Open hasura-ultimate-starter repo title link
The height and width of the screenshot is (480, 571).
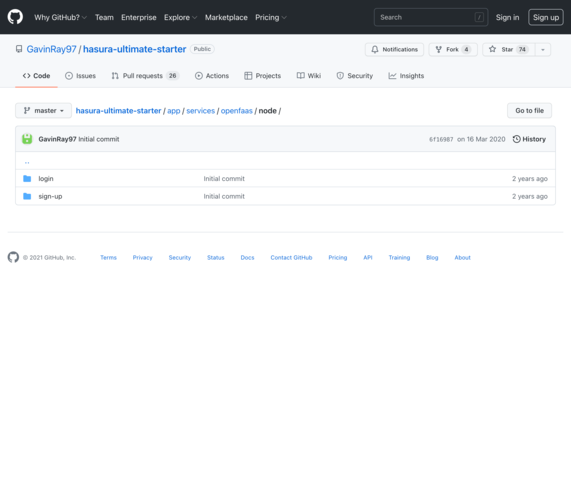click(134, 49)
